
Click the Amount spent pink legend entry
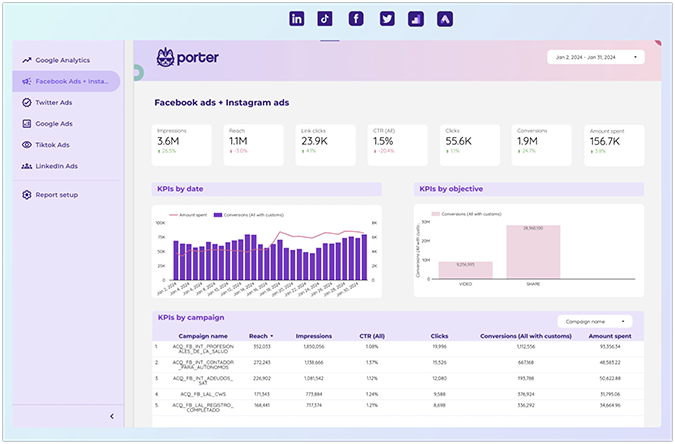[188, 215]
